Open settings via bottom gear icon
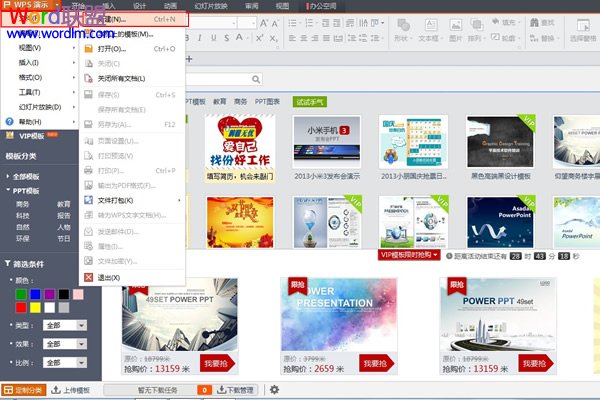 [274, 390]
